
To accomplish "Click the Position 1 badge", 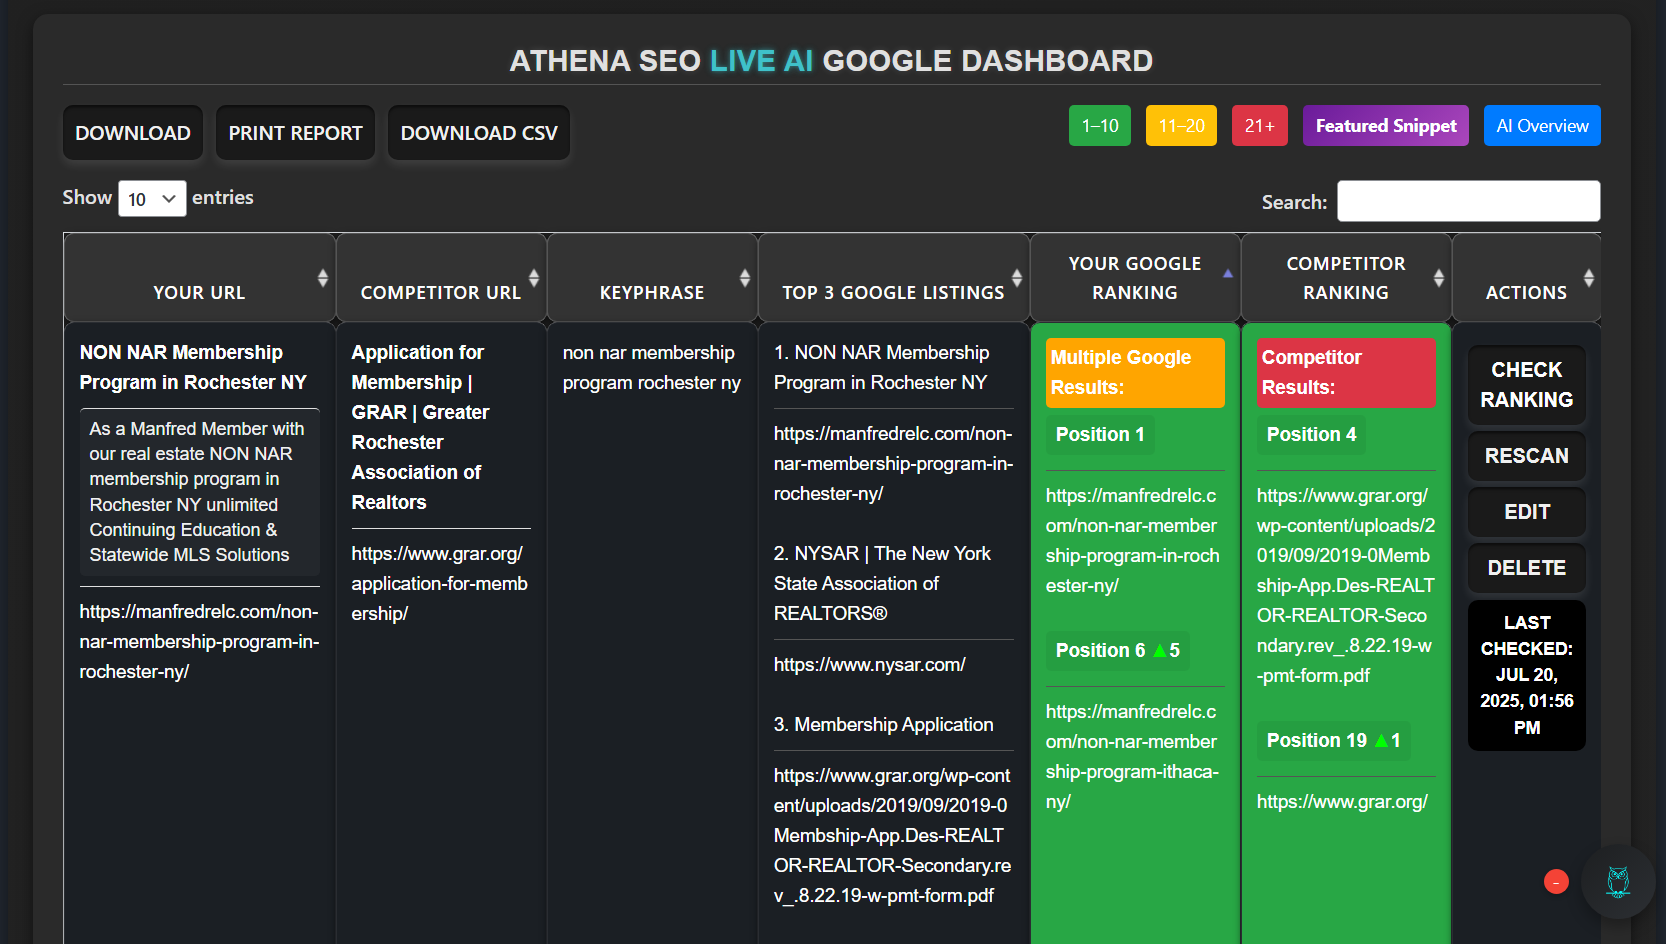I will 1100,435.
